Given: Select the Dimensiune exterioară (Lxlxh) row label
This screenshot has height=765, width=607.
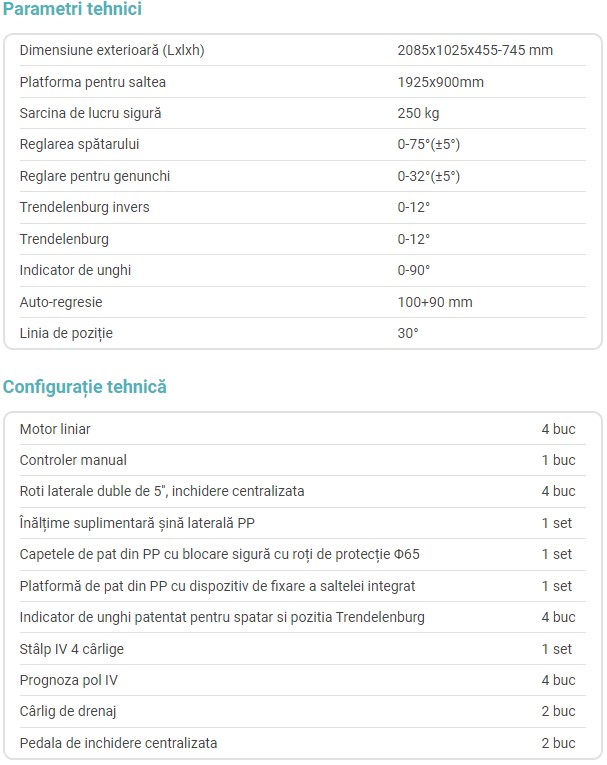Looking at the screenshot, I should 112,50.
